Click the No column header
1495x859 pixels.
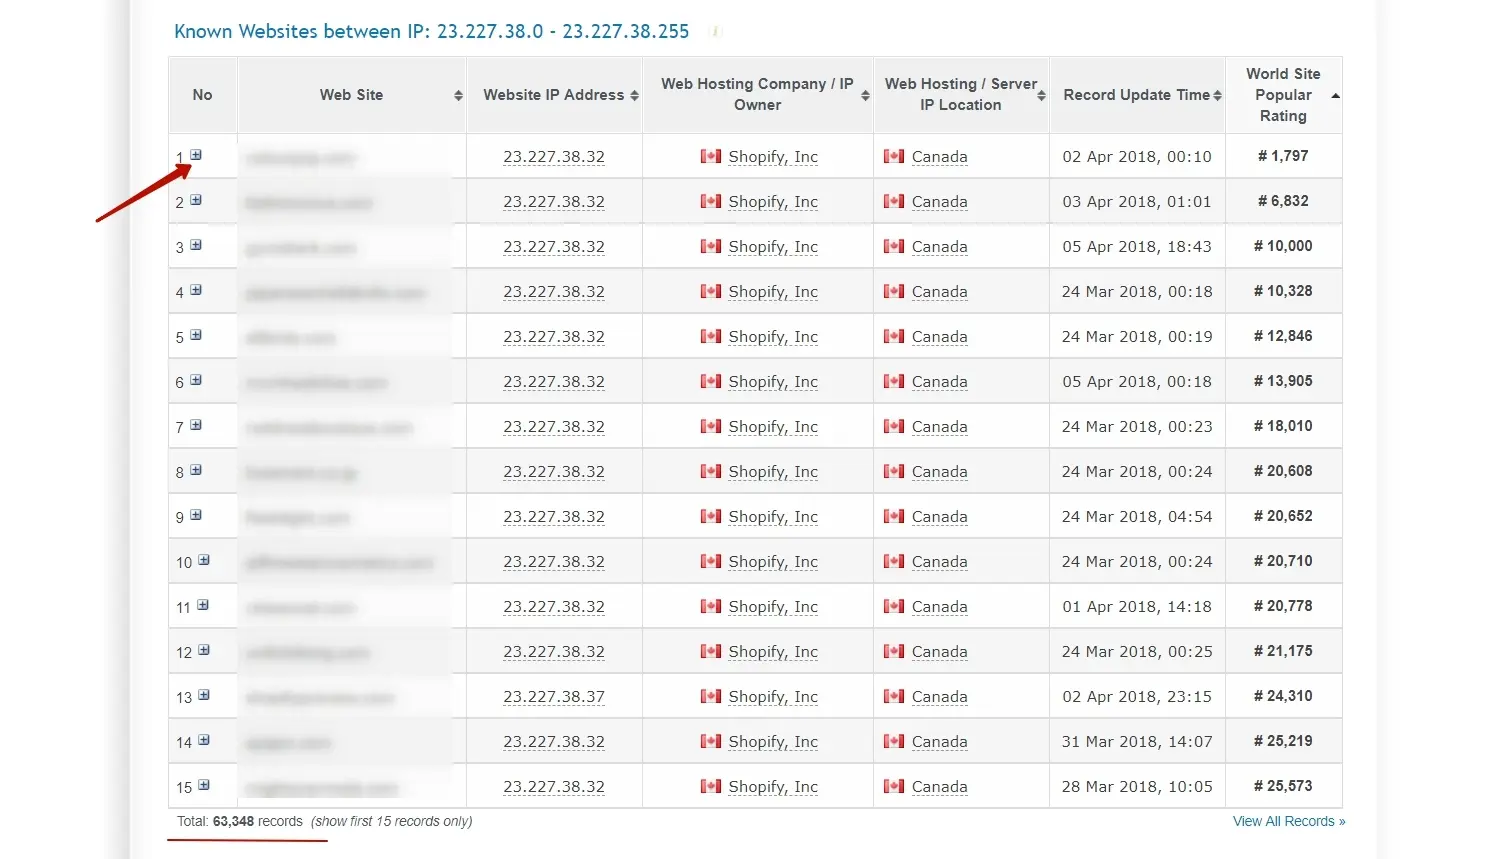pyautogui.click(x=202, y=95)
